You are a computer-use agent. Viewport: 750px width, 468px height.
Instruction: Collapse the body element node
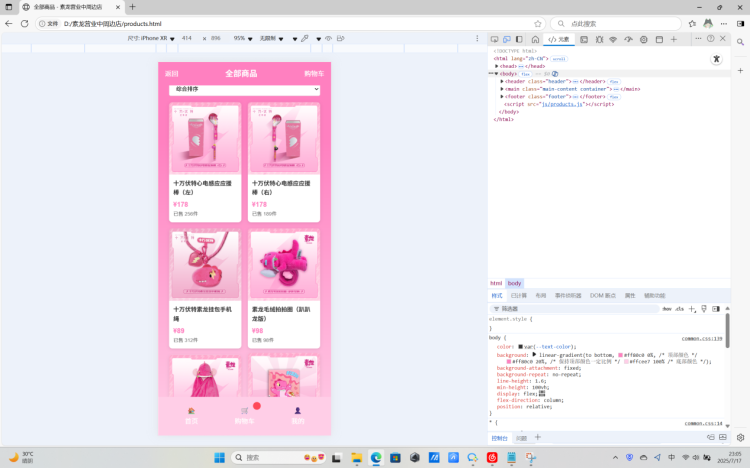[x=496, y=74]
